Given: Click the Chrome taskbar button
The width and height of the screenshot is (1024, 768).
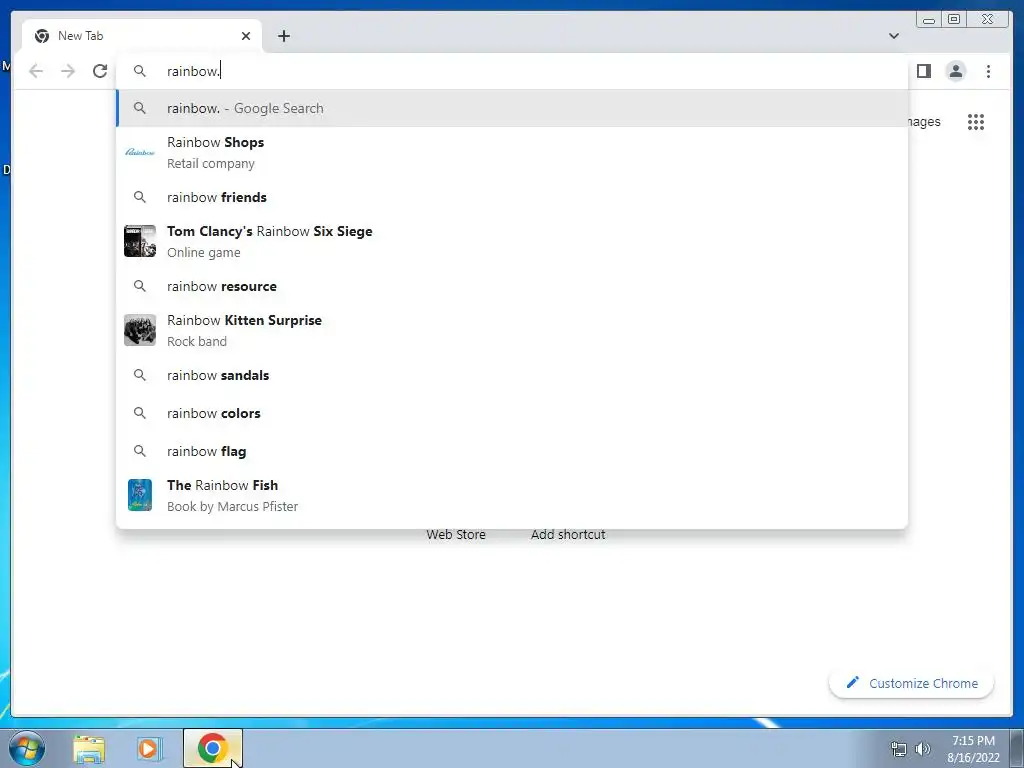Looking at the screenshot, I should (212, 748).
